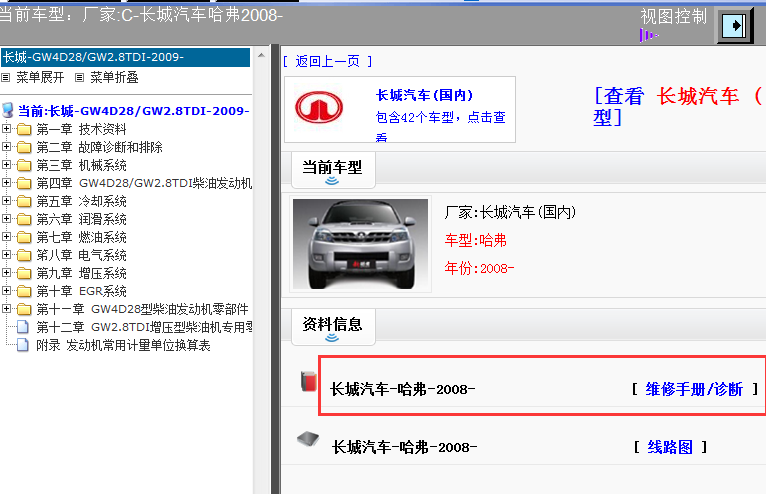Click folder icon for 第一章 技术资料
Screen dimensions: 766x494
[x=24, y=129]
